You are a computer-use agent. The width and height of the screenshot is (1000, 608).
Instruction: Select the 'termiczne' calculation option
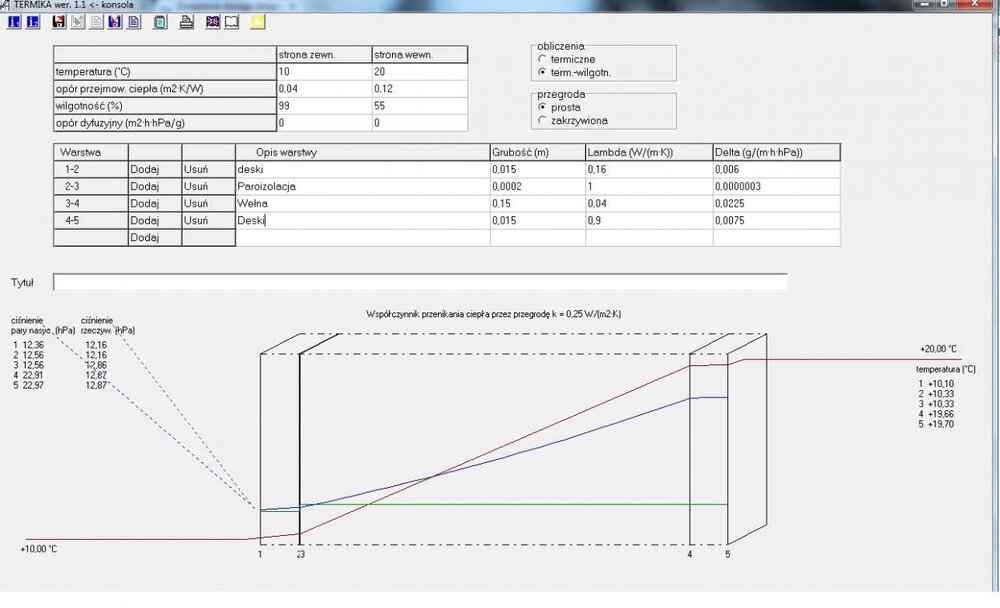(543, 60)
